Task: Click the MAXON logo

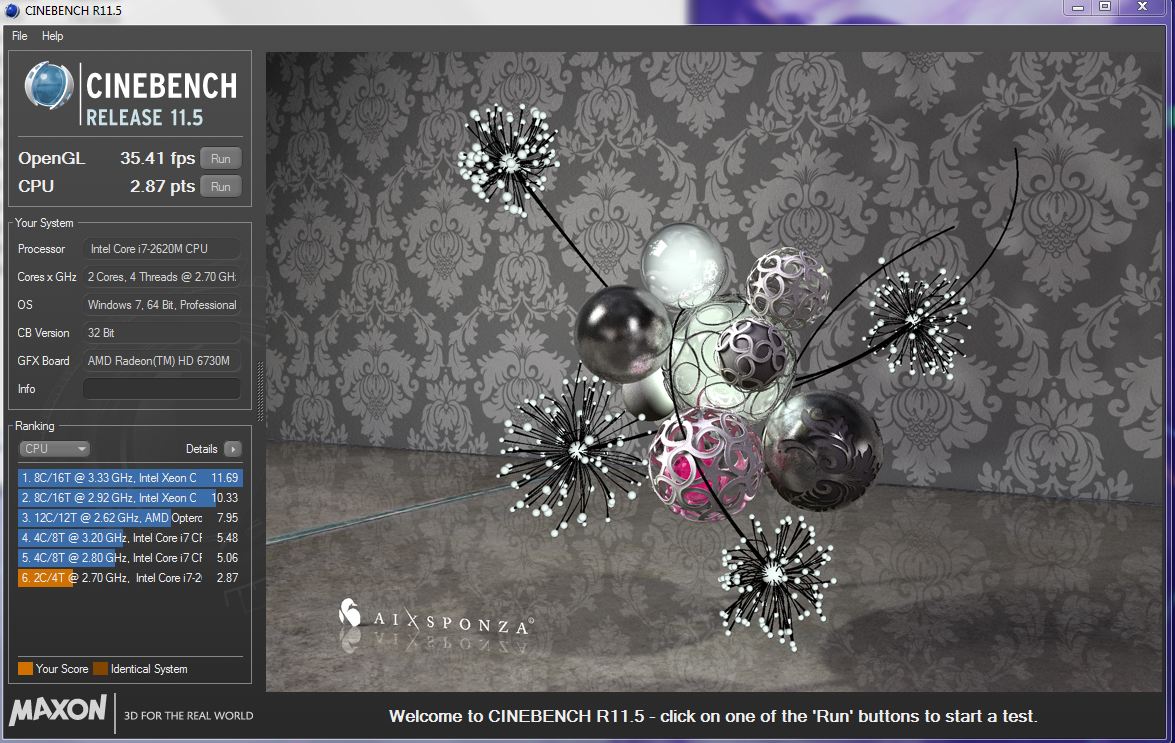Action: (x=58, y=709)
